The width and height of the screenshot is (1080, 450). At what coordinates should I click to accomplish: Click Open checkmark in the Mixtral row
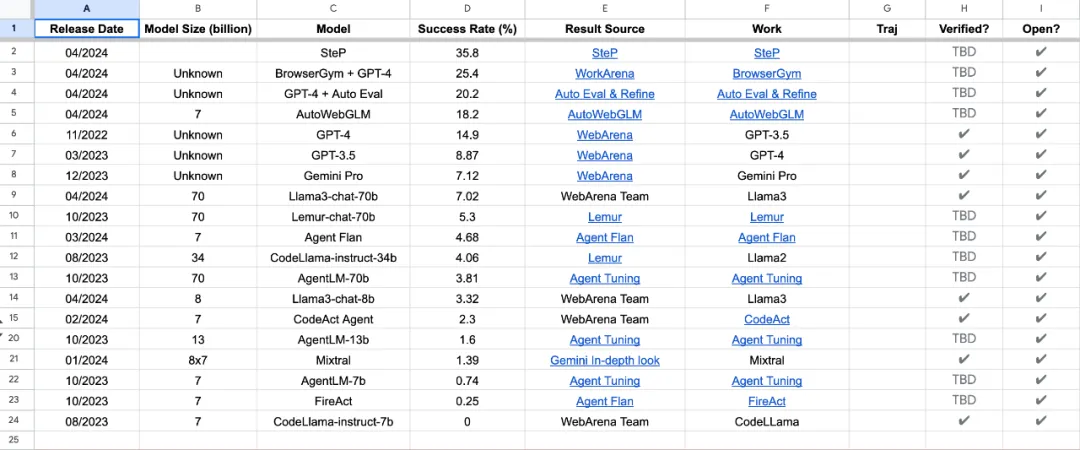pyautogui.click(x=1041, y=359)
